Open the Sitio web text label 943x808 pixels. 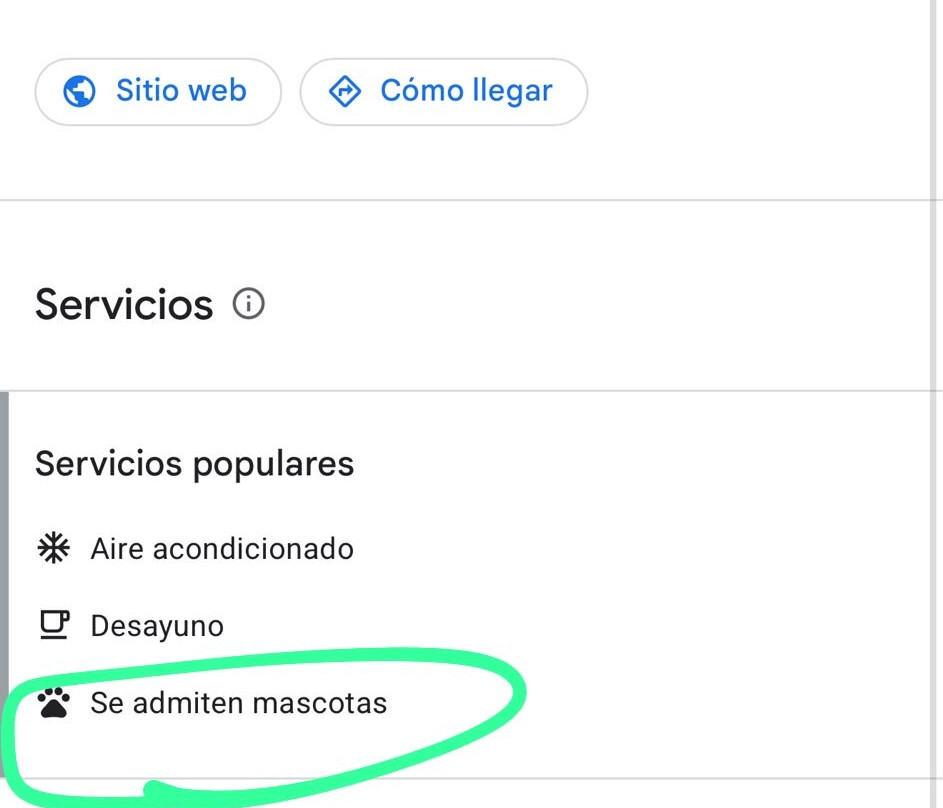181,91
